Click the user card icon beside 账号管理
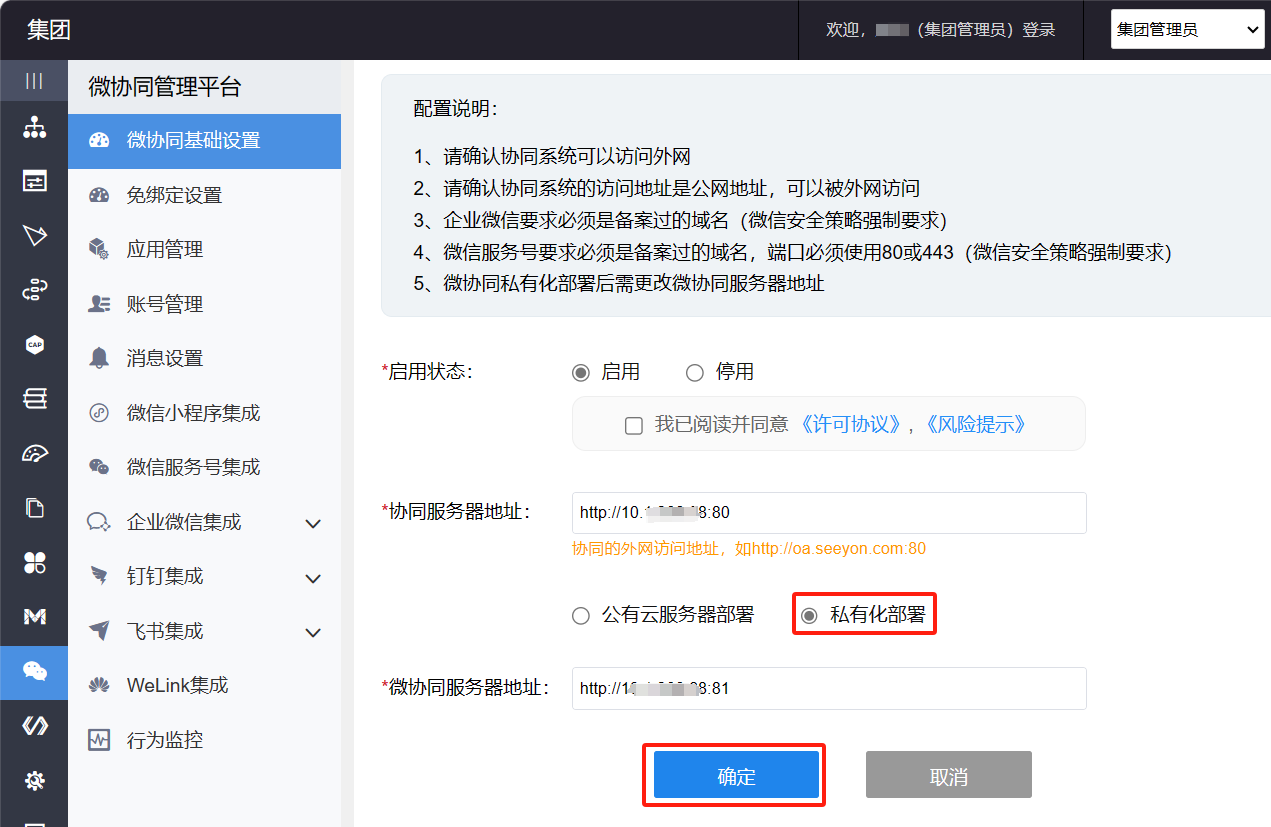 pos(99,304)
